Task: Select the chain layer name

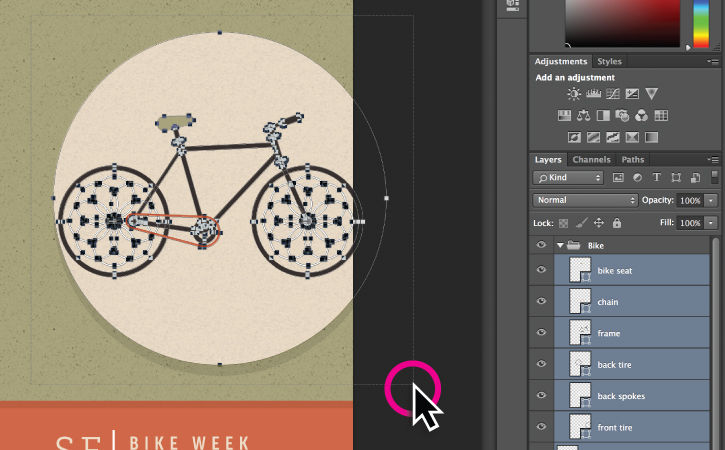Action: coord(608,302)
